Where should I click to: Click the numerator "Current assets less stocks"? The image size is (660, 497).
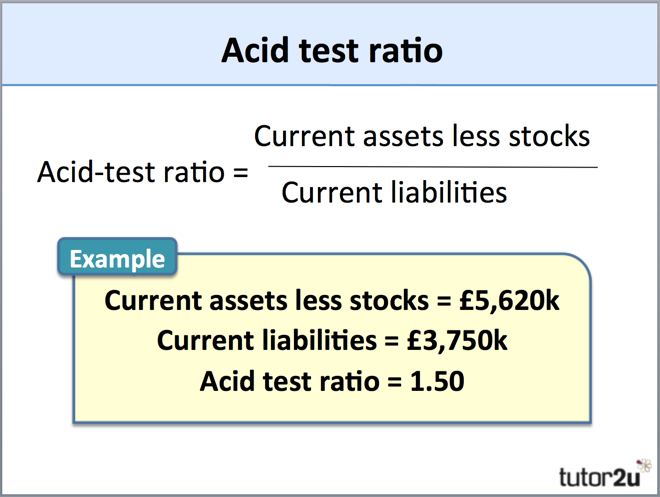421,135
